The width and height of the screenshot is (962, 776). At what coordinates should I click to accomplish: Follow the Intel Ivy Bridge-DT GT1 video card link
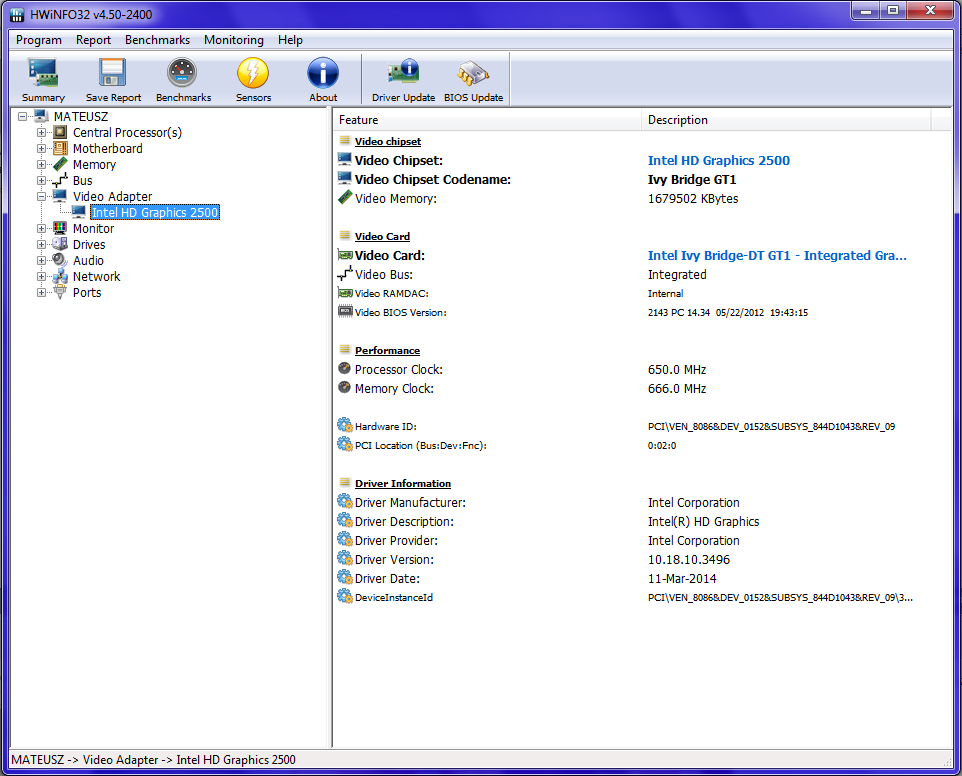[x=777, y=255]
